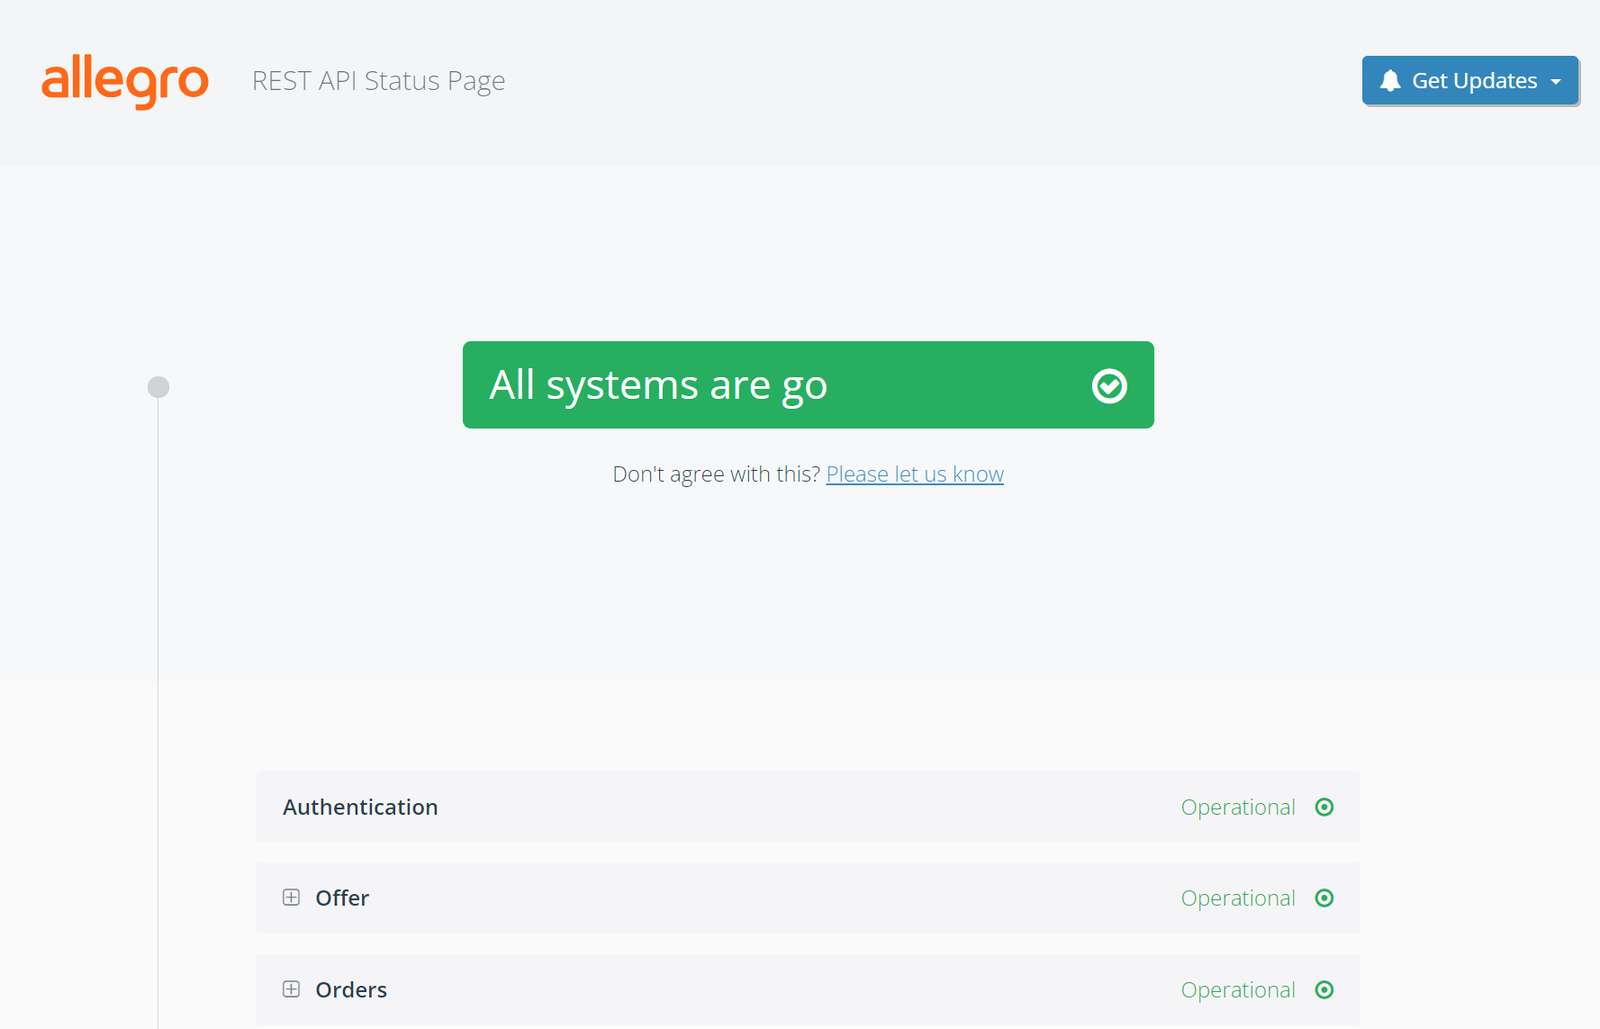Viewport: 1600px width, 1029px height.
Task: Open the Please let us know link
Action: click(x=914, y=474)
